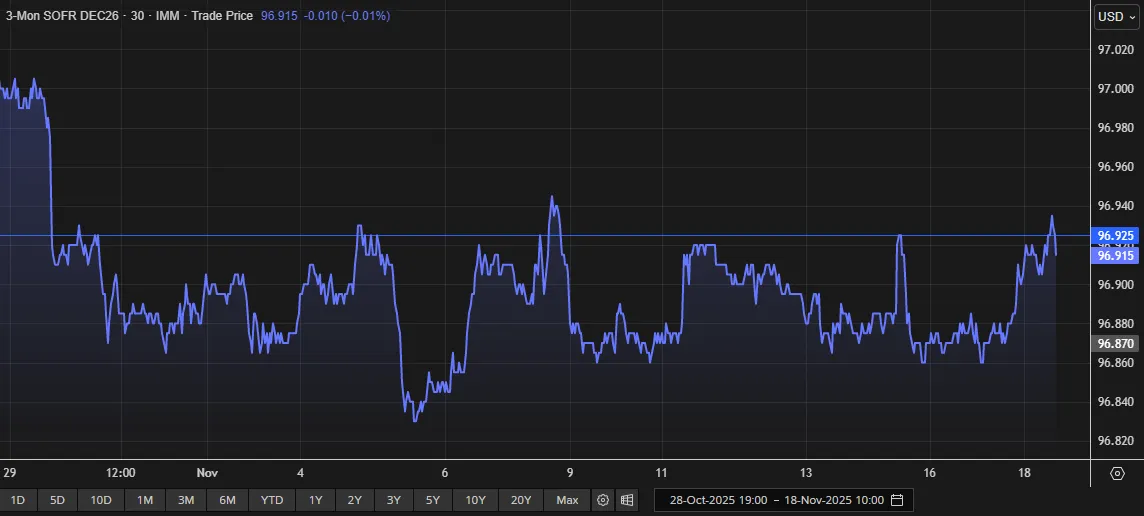This screenshot has height=516, width=1144.
Task: Select the 5D time range
Action: [x=57, y=500]
